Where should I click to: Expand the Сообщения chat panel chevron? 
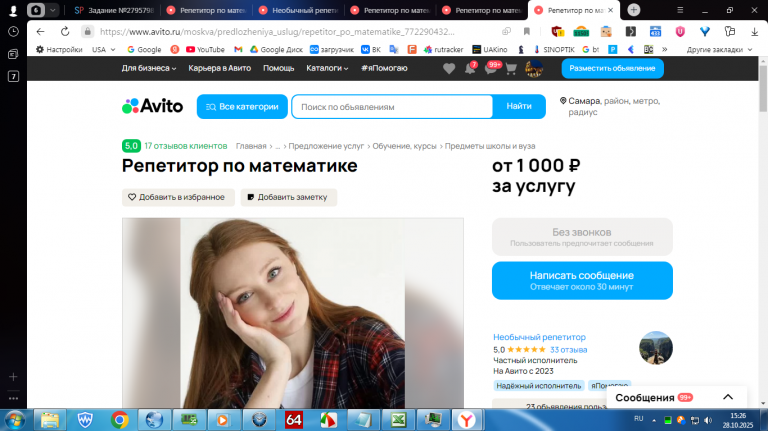click(728, 397)
